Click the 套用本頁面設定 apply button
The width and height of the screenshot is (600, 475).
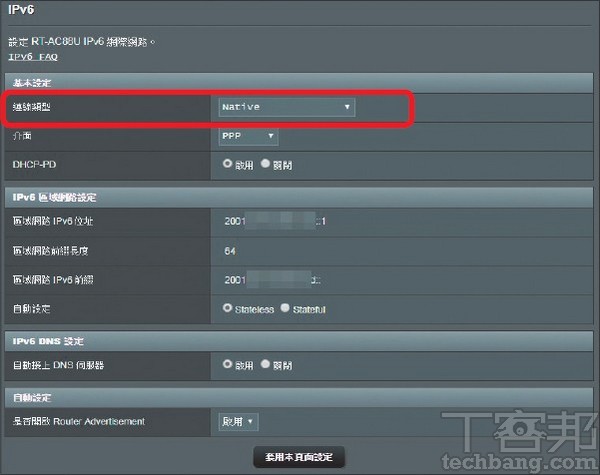tap(300, 457)
